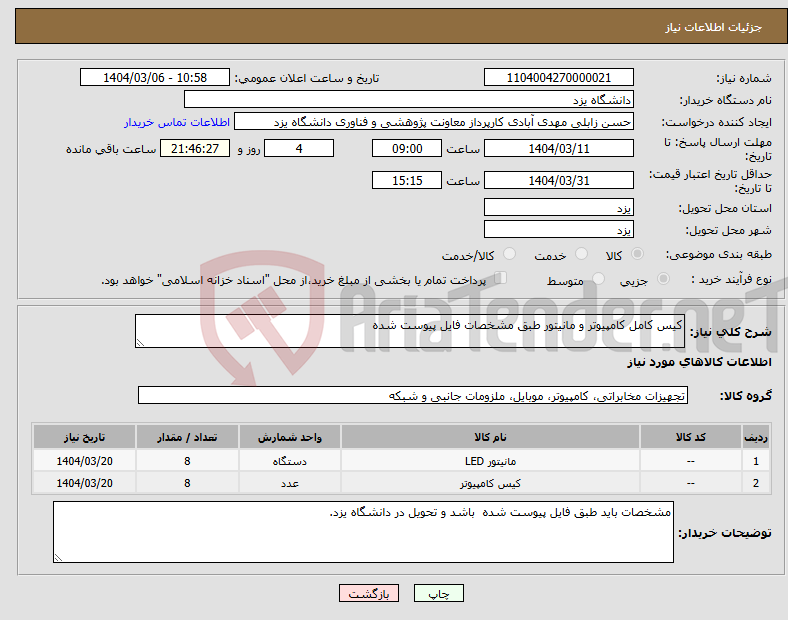The height and width of the screenshot is (620, 788).
Task: Click the deadline time field 09:00
Action: [407, 148]
